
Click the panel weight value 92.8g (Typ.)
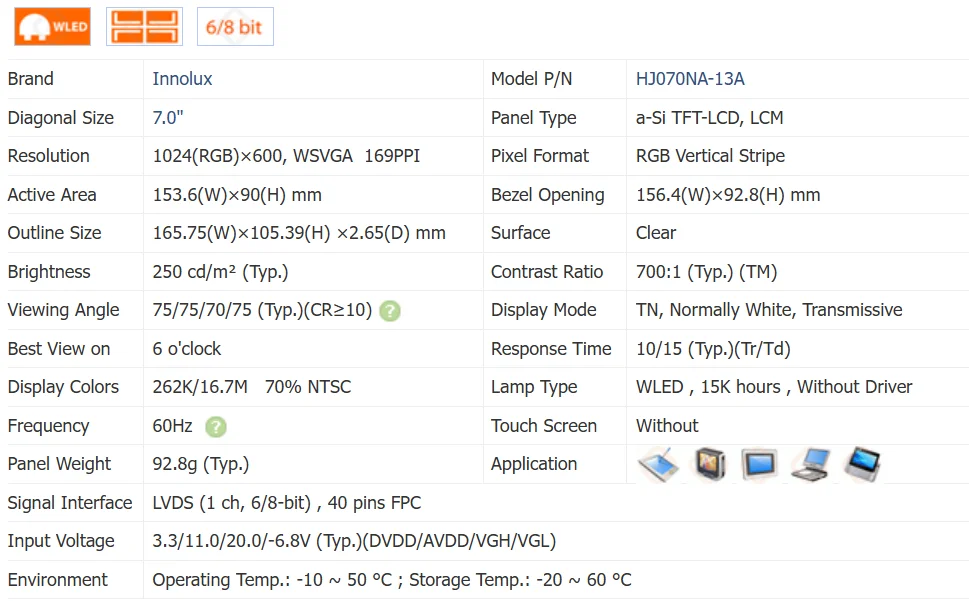[201, 464]
